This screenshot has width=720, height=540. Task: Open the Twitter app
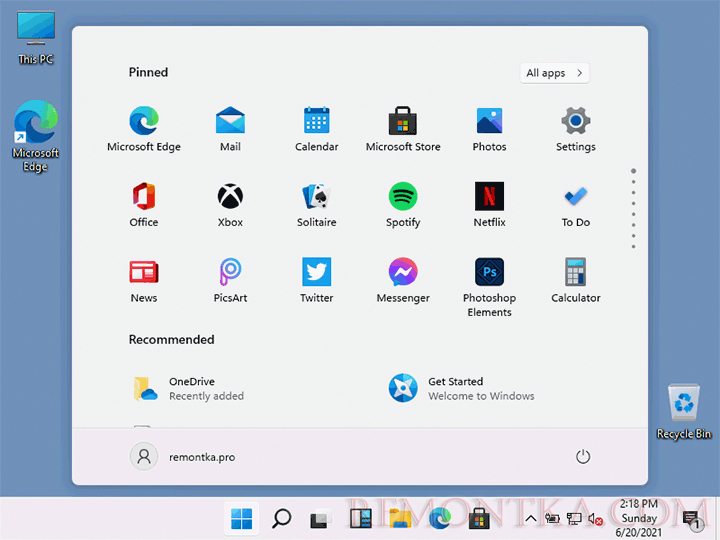click(316, 281)
